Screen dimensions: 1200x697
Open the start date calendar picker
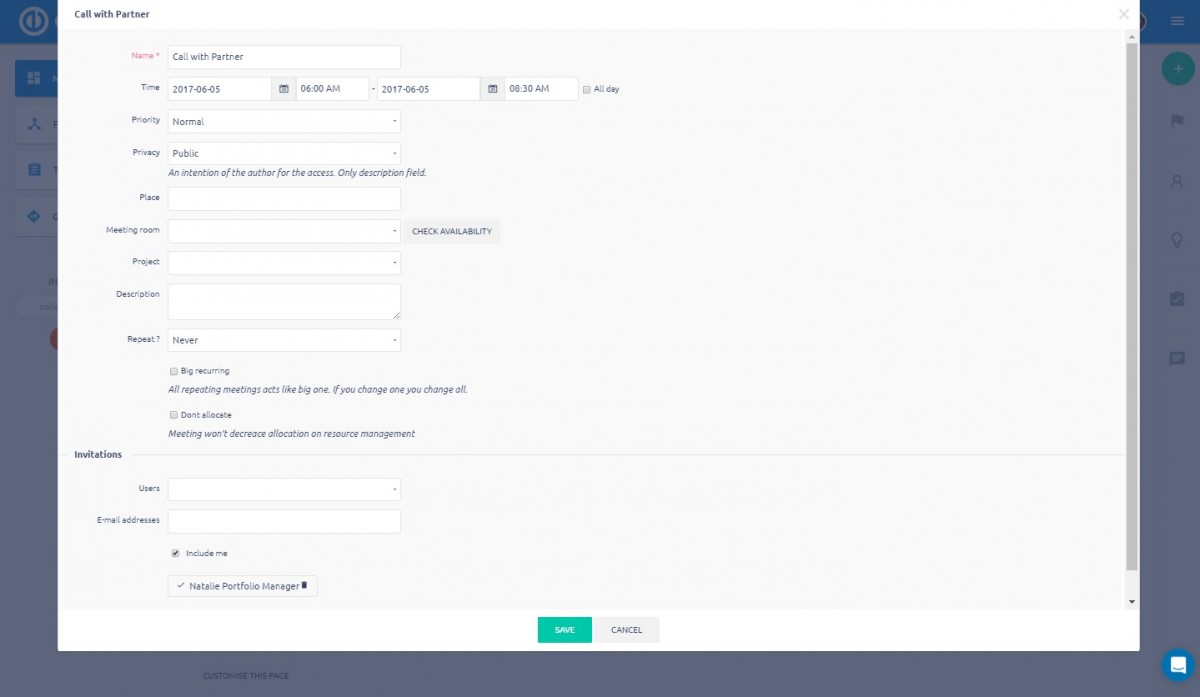(284, 89)
